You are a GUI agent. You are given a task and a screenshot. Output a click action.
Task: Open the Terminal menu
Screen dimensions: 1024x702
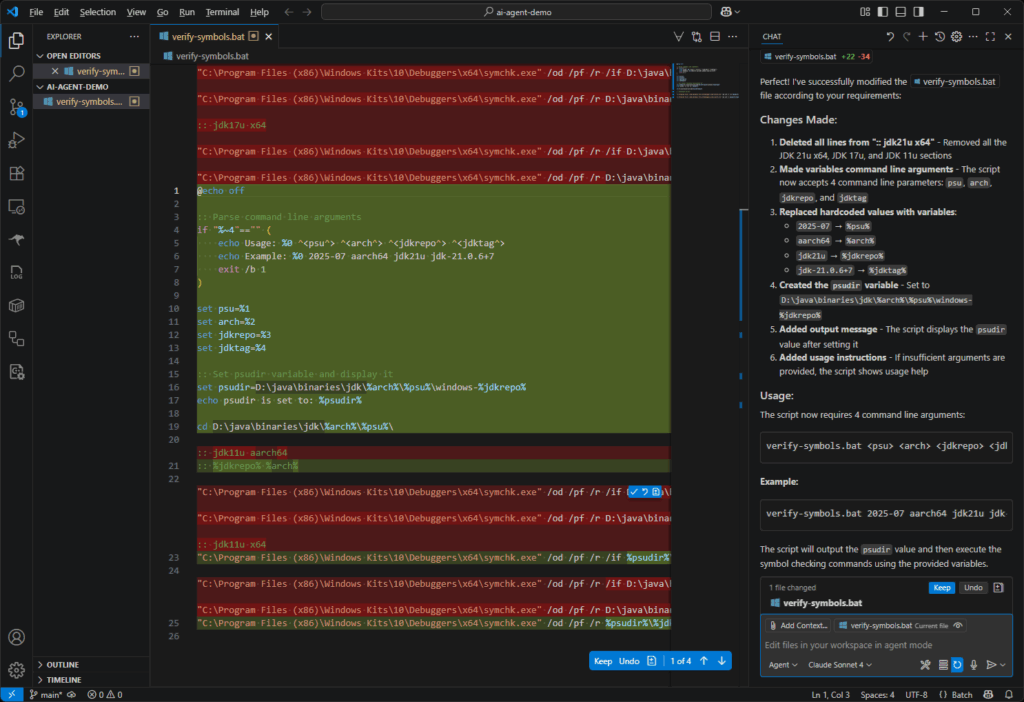(222, 12)
